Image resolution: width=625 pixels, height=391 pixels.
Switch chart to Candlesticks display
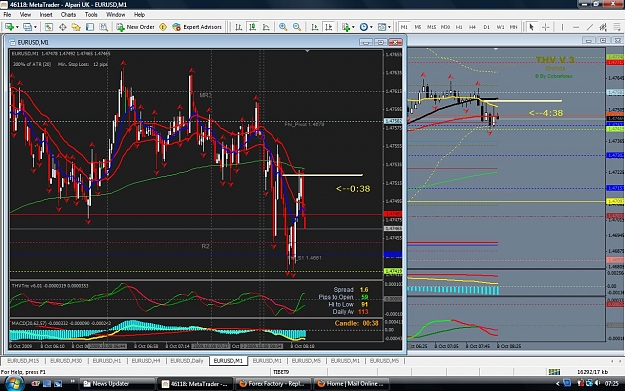coord(252,27)
